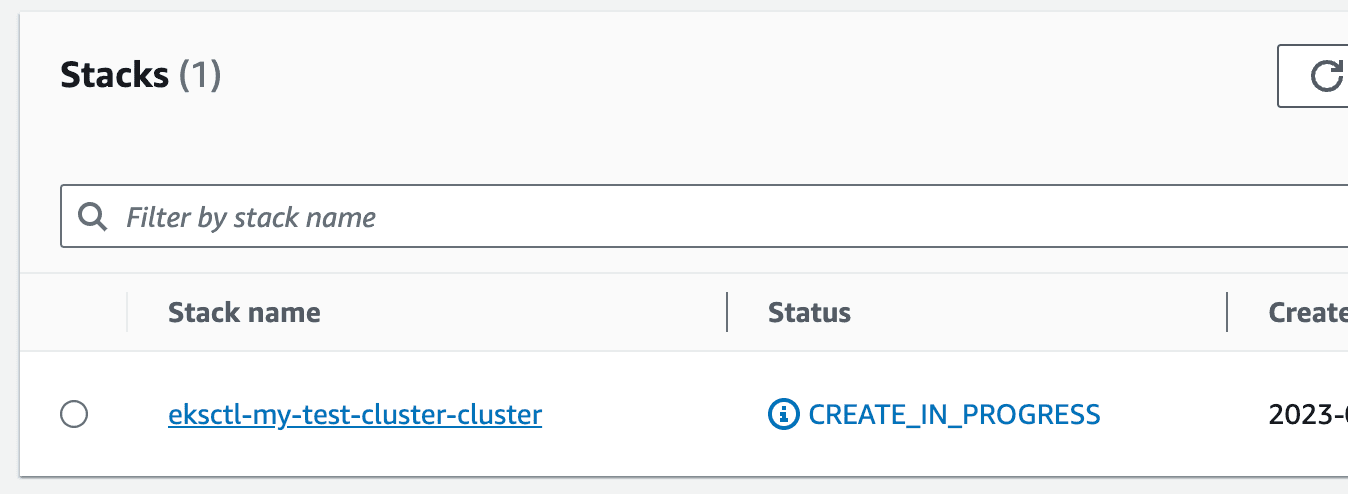Click the empty selection column header cell
1348x494 pixels.
pyautogui.click(x=74, y=312)
